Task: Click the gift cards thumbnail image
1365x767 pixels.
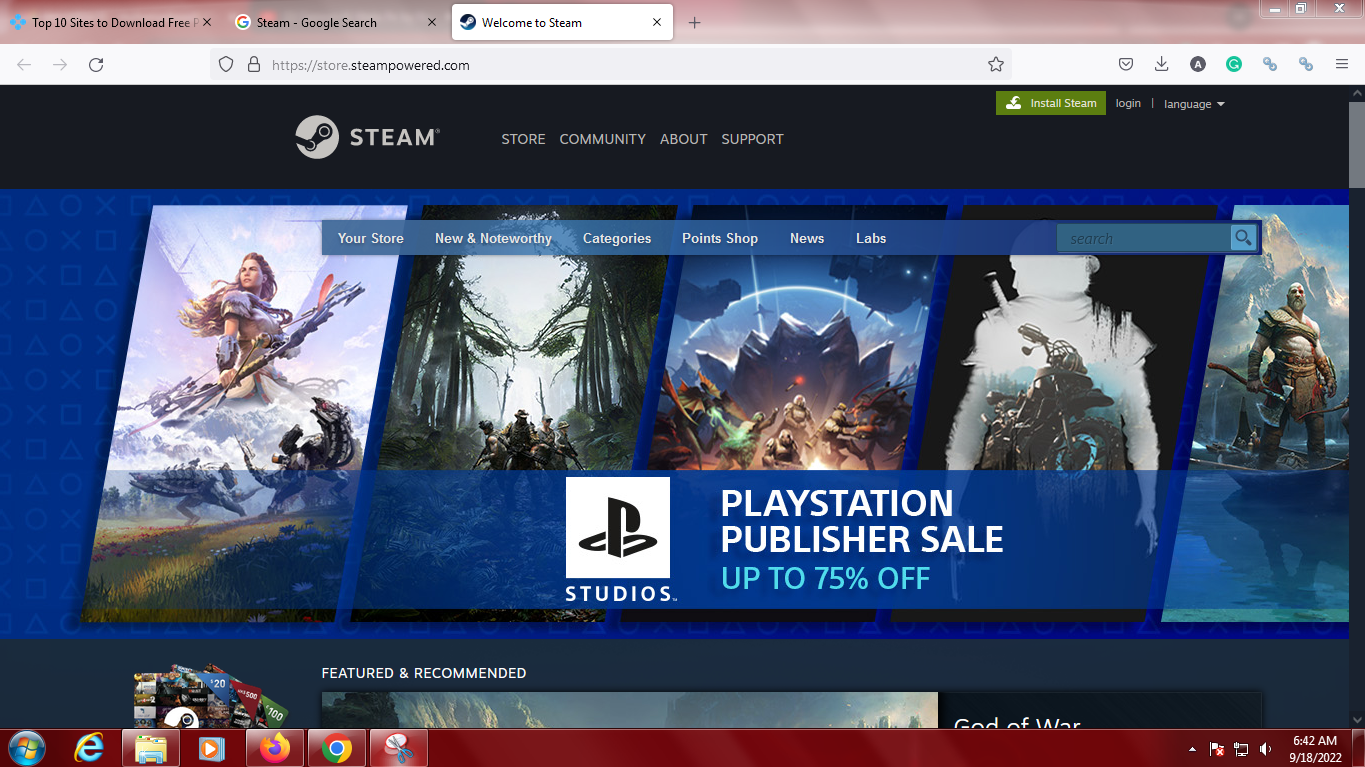Action: 210,695
